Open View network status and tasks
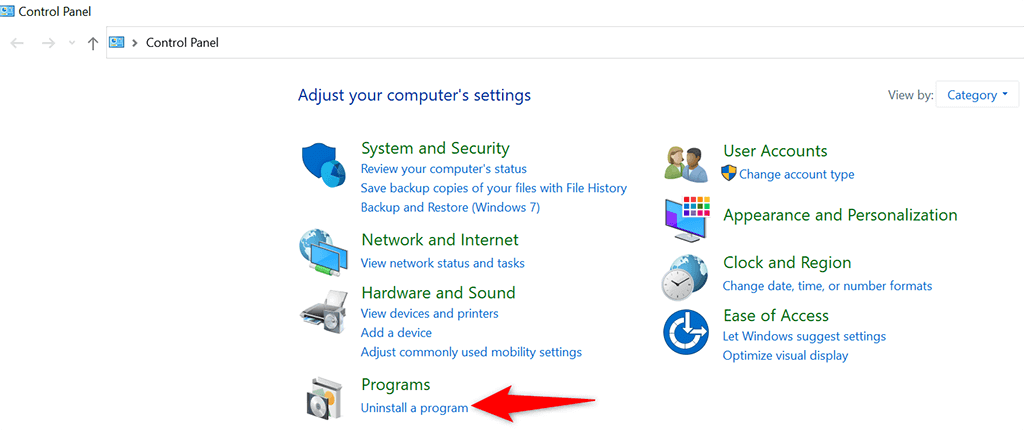1024x430 pixels. pyautogui.click(x=442, y=263)
